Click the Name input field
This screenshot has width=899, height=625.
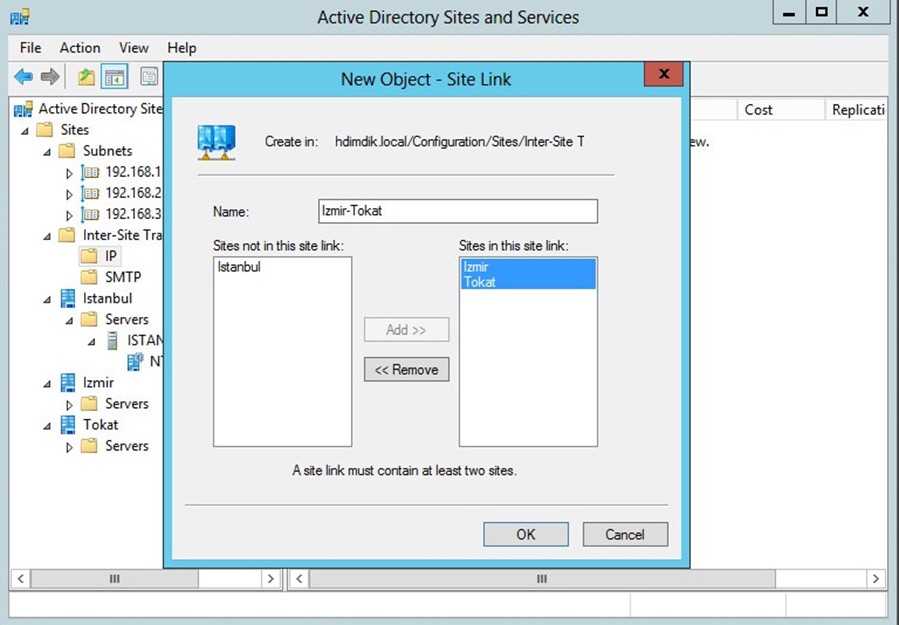458,211
